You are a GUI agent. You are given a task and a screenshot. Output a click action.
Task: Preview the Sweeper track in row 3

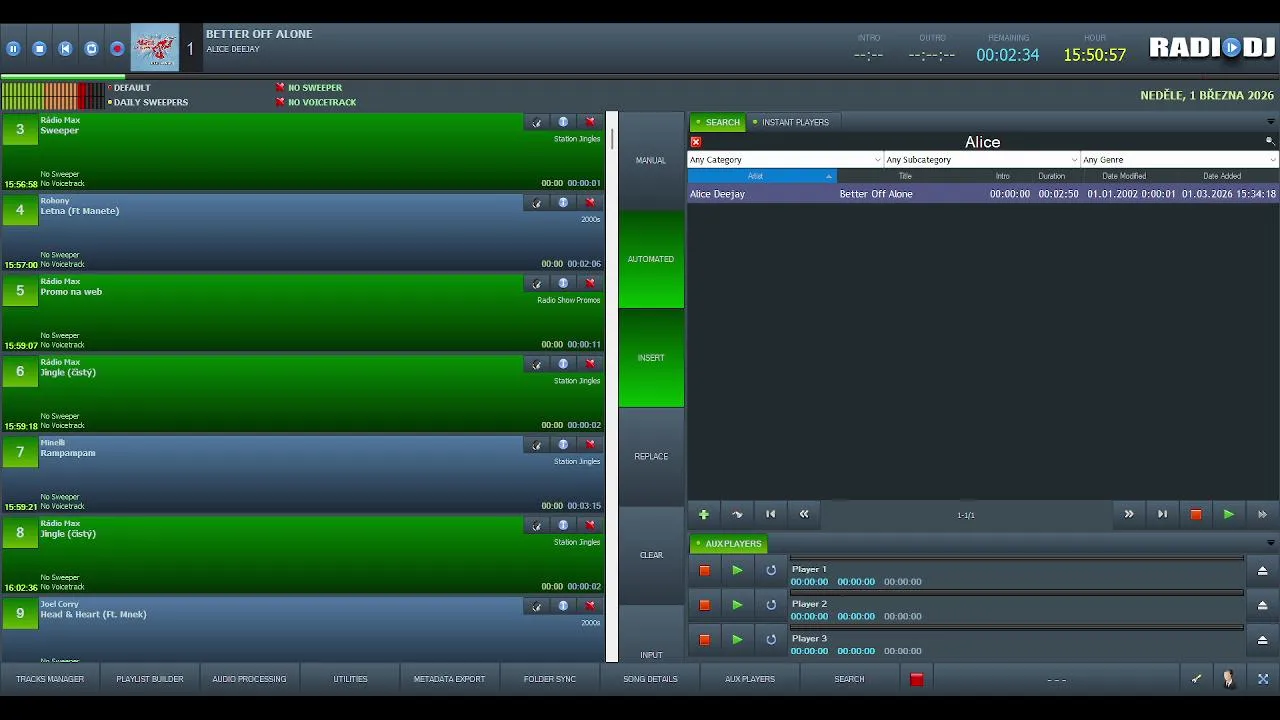[x=537, y=122]
